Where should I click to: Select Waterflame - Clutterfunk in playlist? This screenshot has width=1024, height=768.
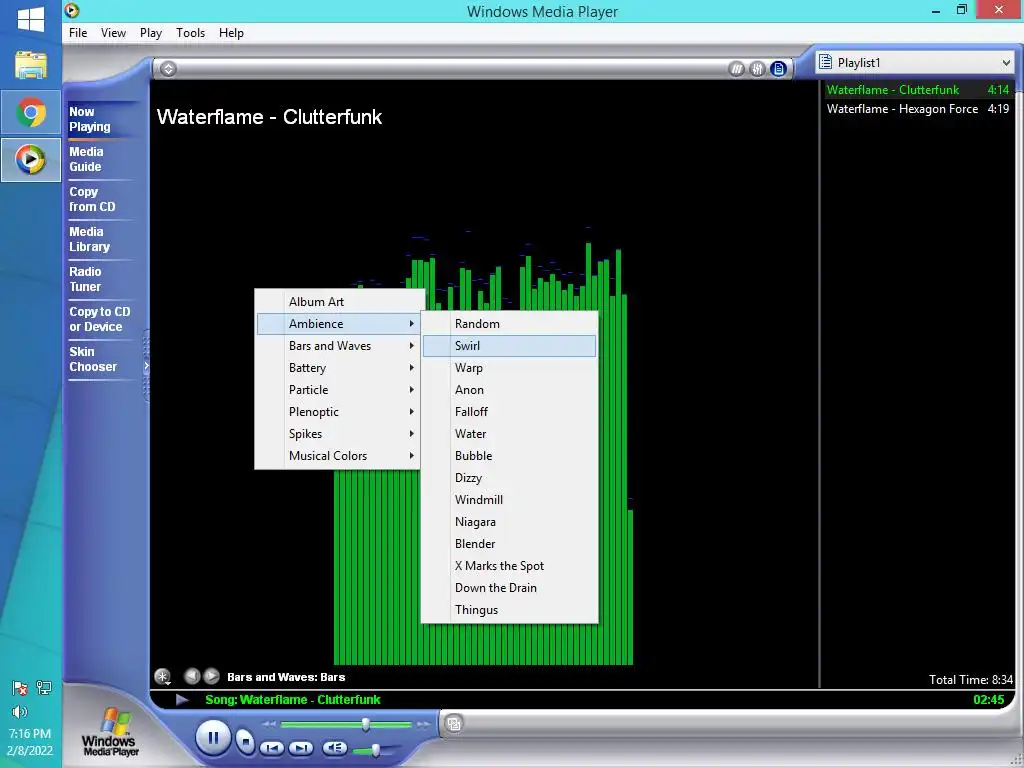pyautogui.click(x=918, y=90)
